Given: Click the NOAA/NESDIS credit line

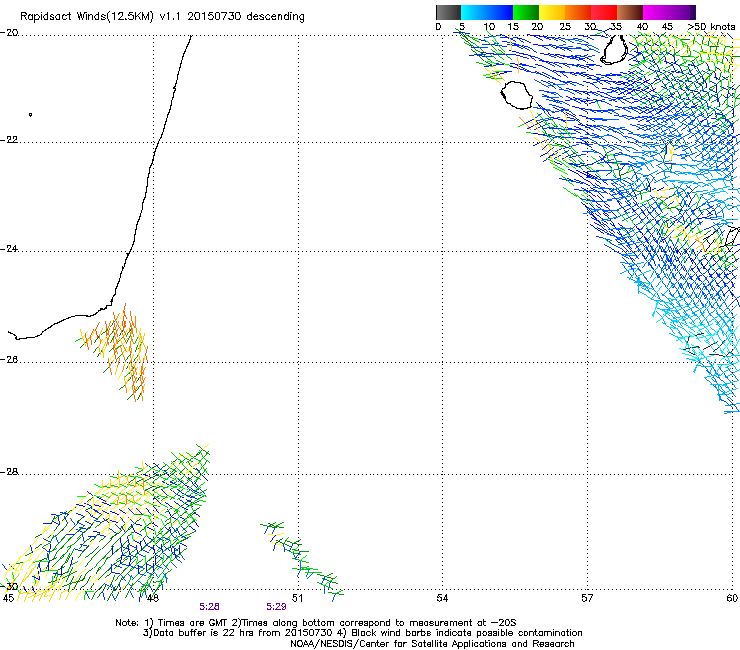Looking at the screenshot, I should (432, 644).
